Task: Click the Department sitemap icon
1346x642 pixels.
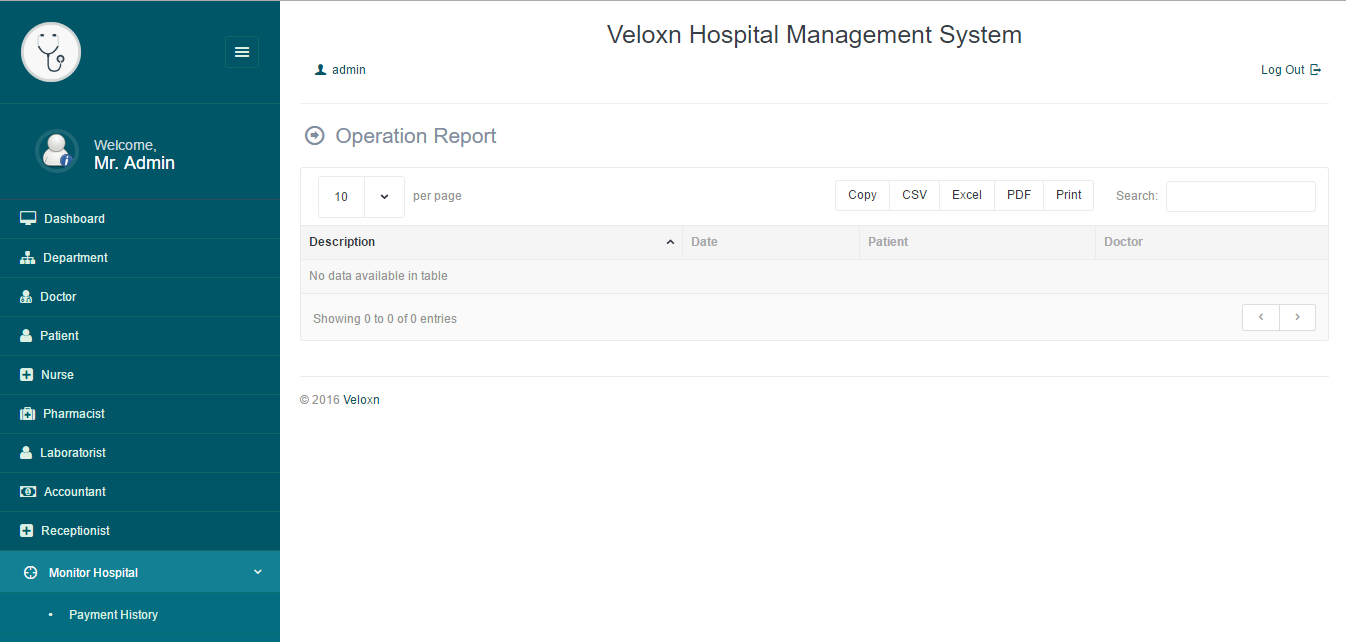Action: pos(27,258)
